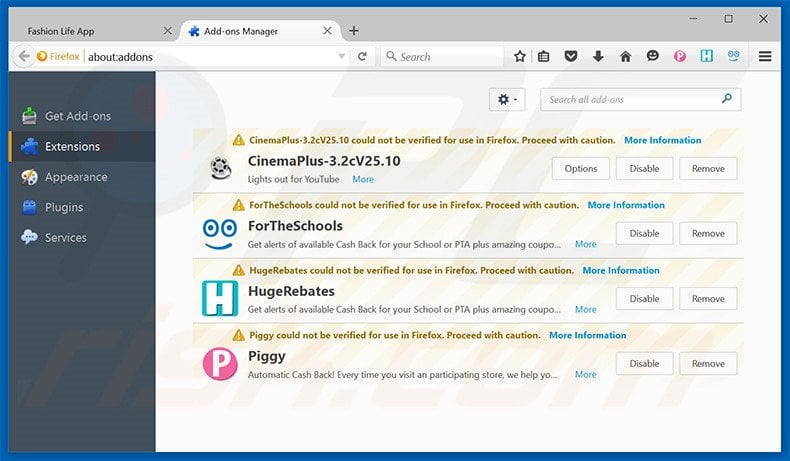
Task: Click More link under HugeRebates description
Action: click(x=585, y=309)
